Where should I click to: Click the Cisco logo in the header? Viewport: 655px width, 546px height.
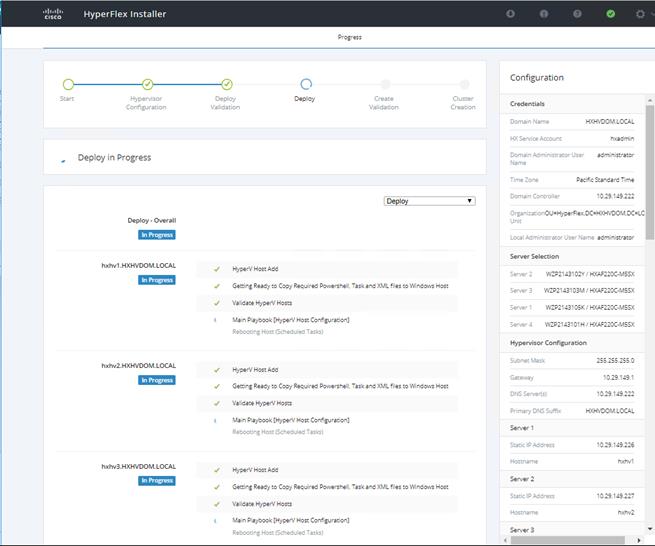point(53,14)
